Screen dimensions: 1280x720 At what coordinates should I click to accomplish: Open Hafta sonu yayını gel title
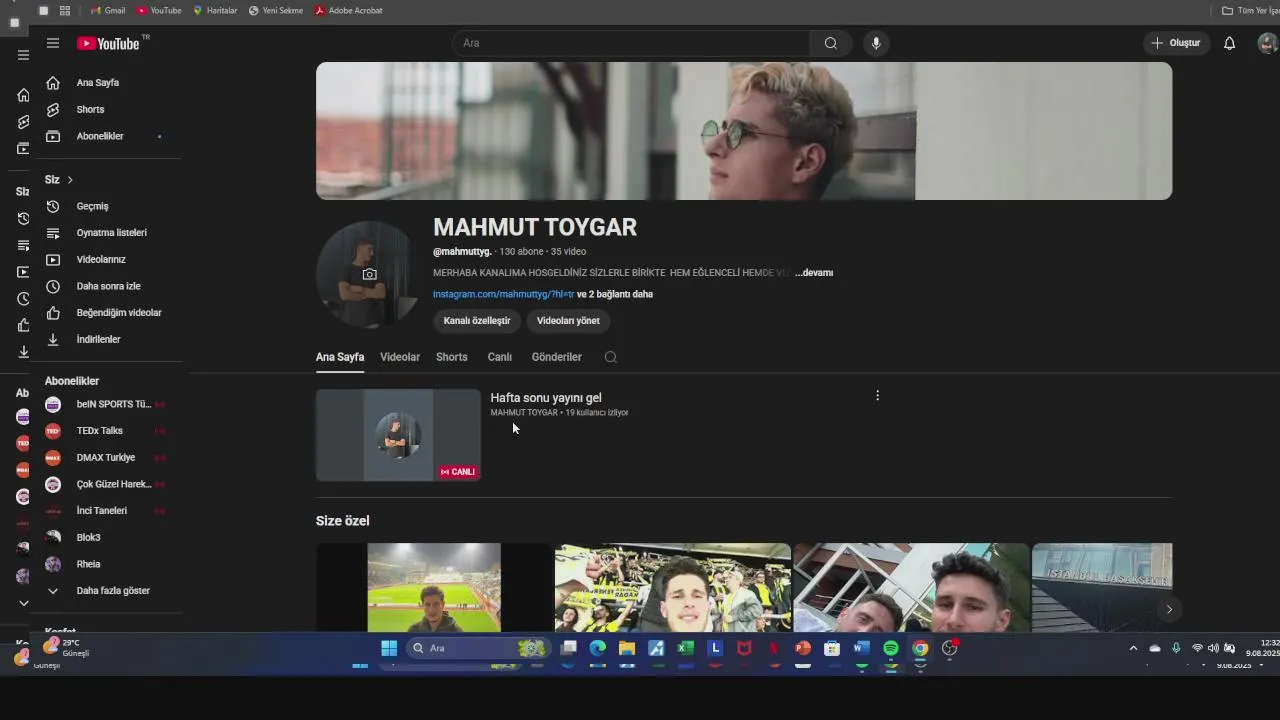tap(546, 398)
